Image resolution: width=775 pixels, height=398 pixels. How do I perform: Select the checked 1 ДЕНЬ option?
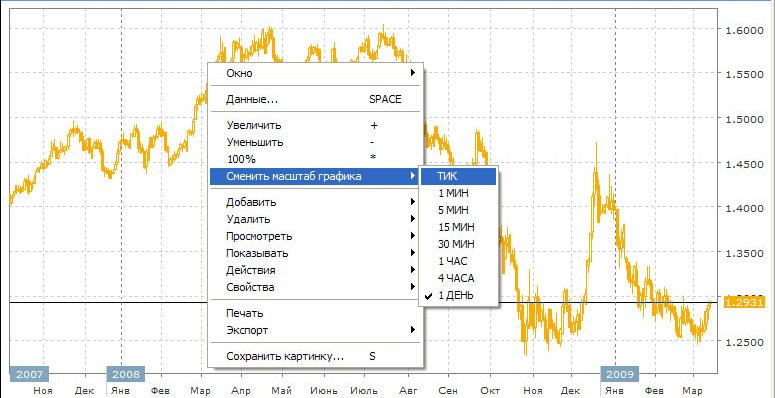click(458, 296)
